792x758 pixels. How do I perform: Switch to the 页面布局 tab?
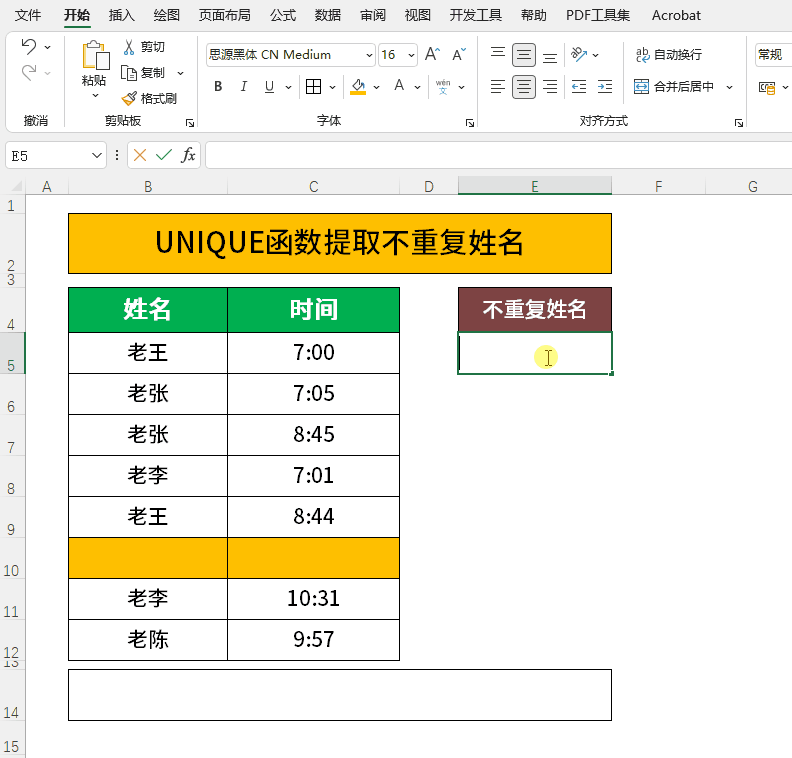pos(224,15)
